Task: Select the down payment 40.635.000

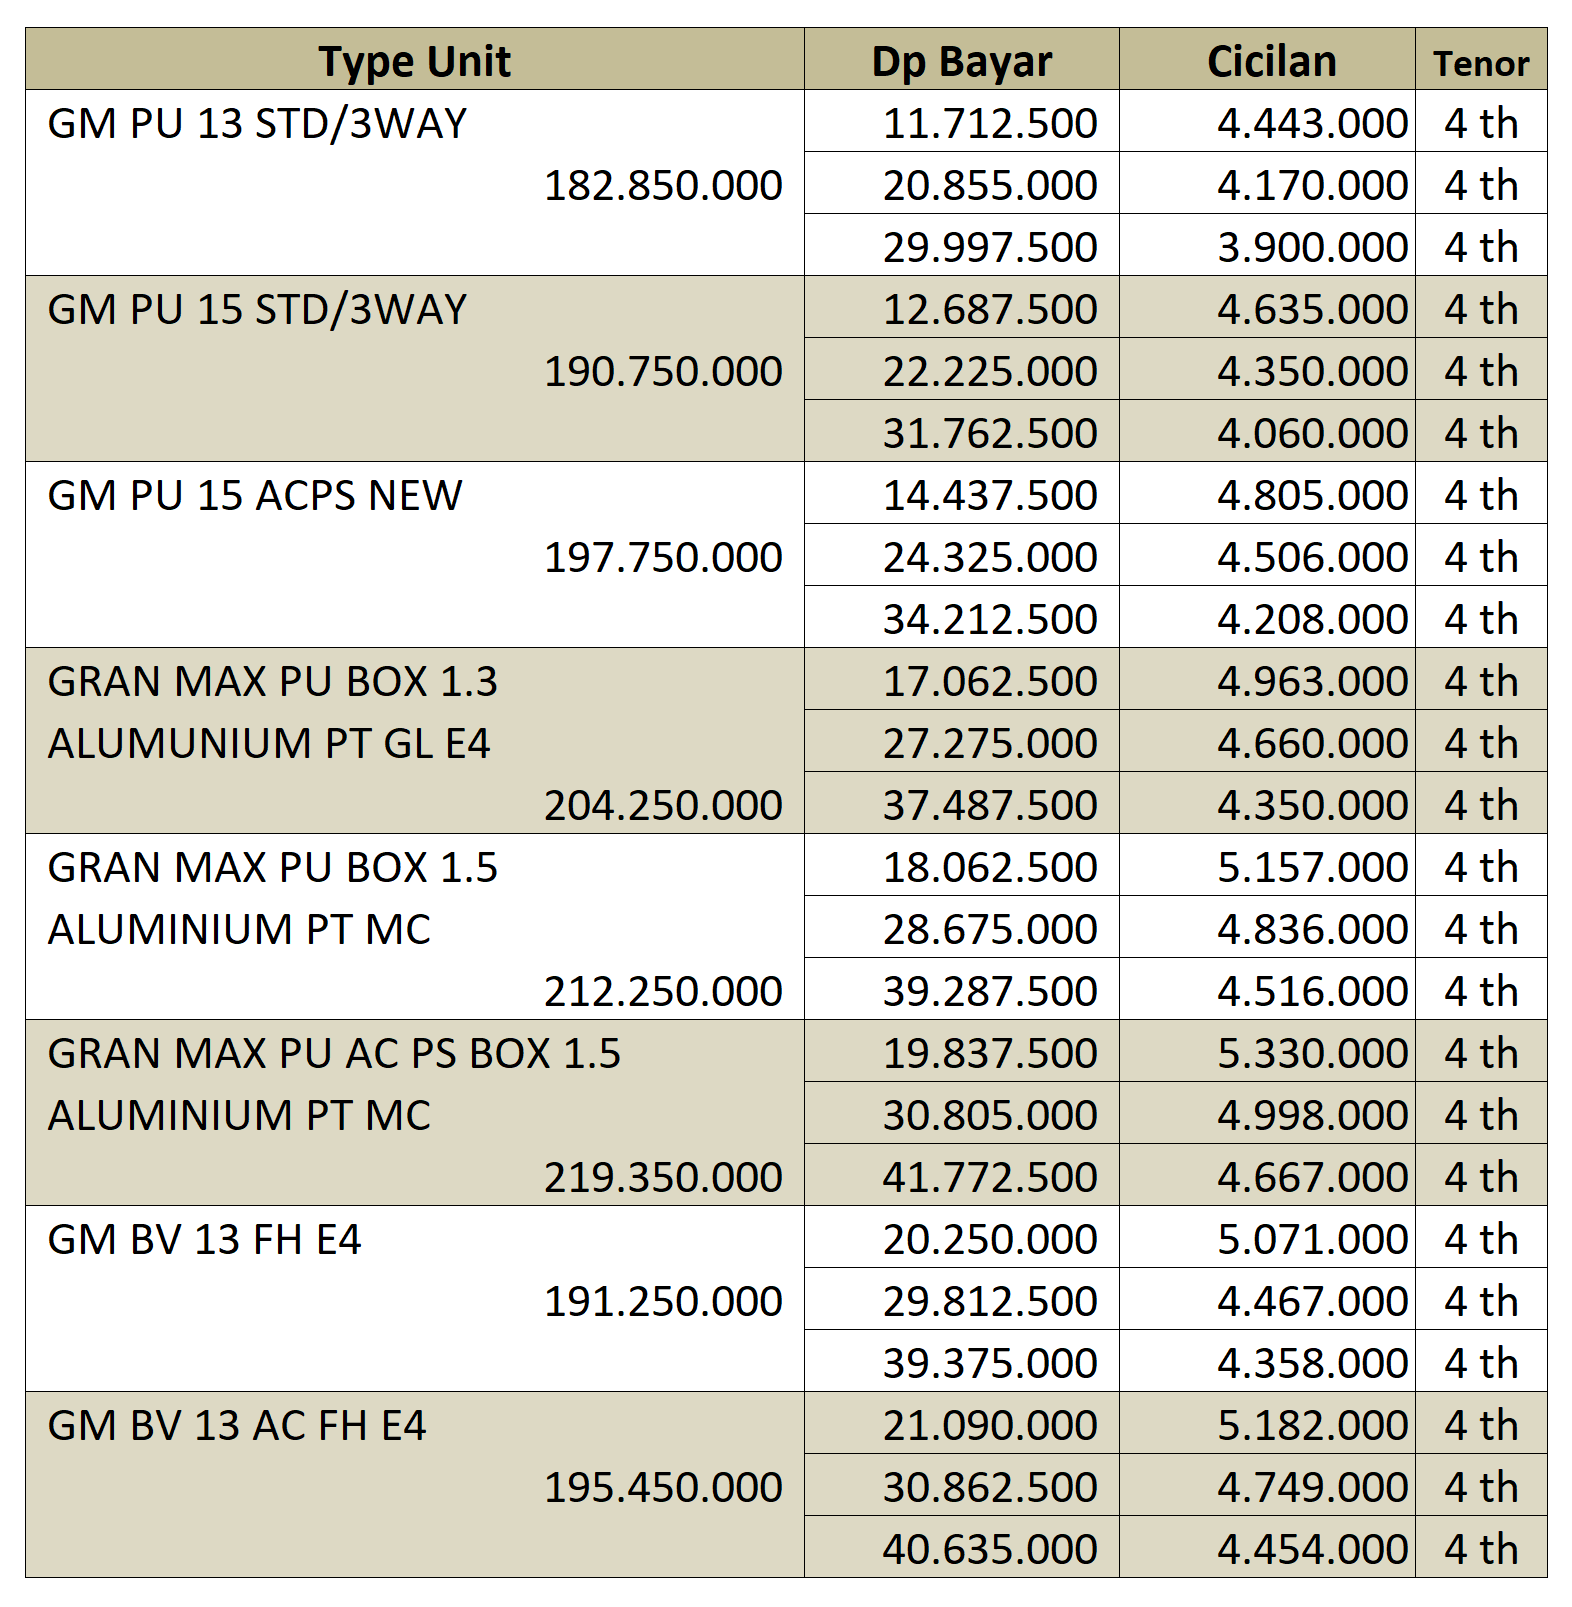Action: pyautogui.click(x=990, y=1550)
